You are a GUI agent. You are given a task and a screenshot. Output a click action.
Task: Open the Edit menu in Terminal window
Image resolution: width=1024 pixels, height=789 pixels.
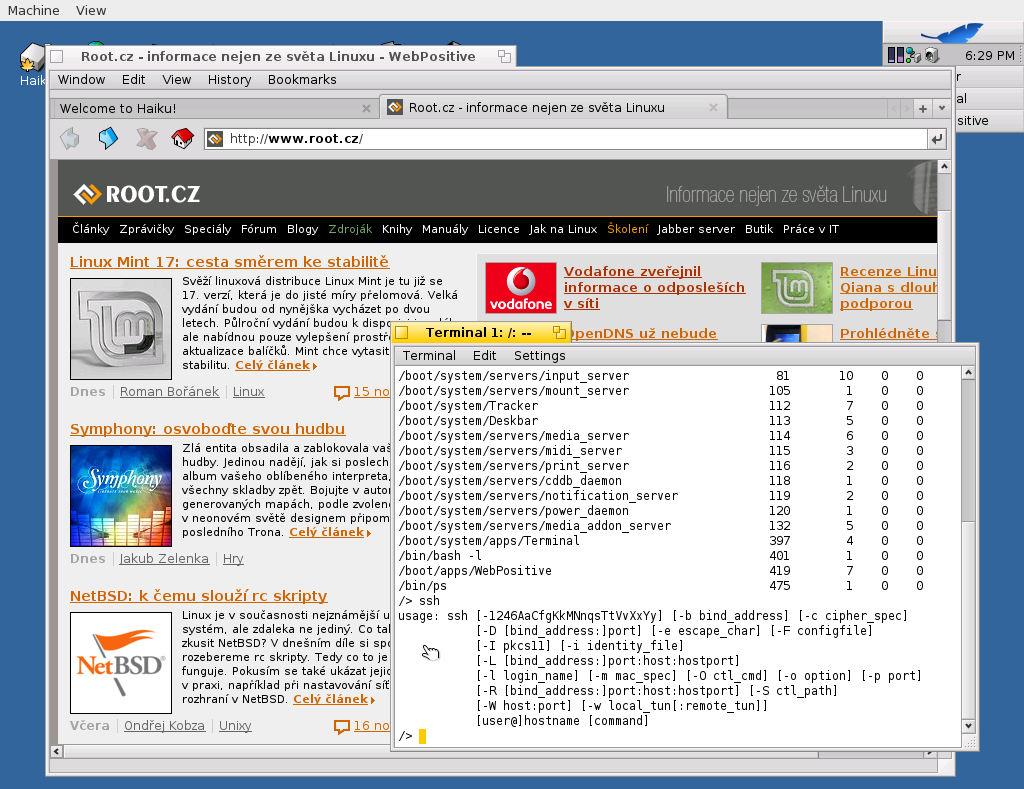484,355
